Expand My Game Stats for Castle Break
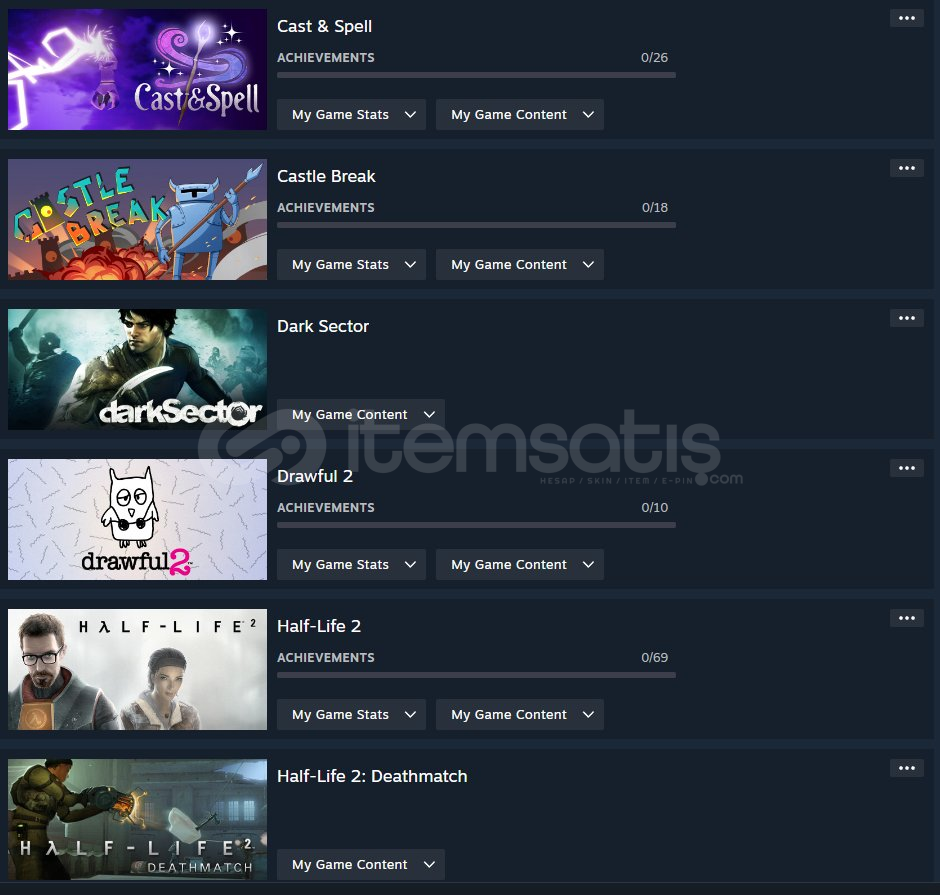The height and width of the screenshot is (895, 940). point(351,264)
